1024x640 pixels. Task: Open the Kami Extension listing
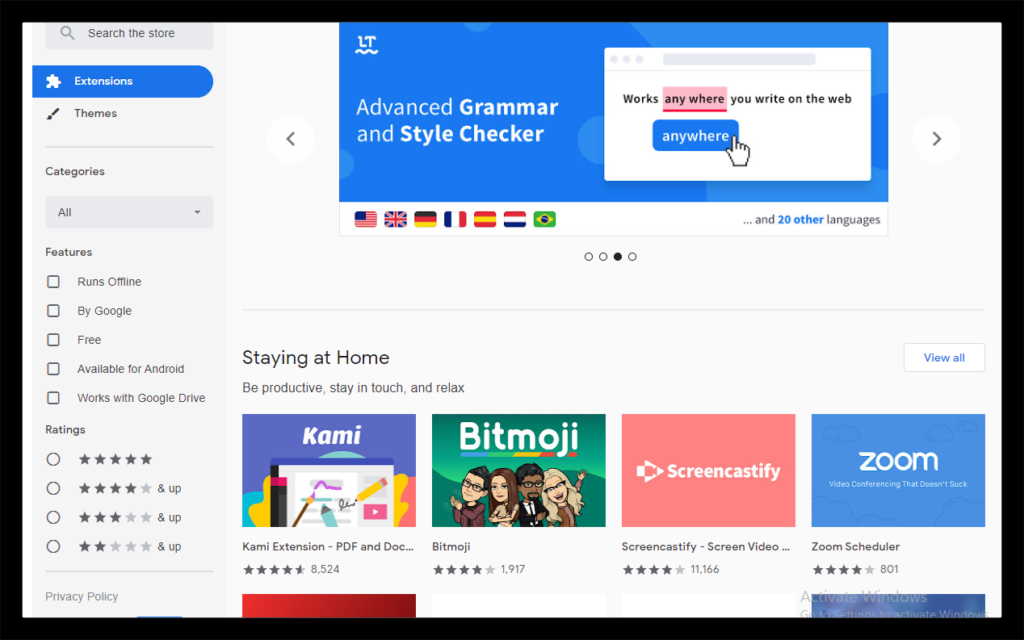tap(328, 470)
